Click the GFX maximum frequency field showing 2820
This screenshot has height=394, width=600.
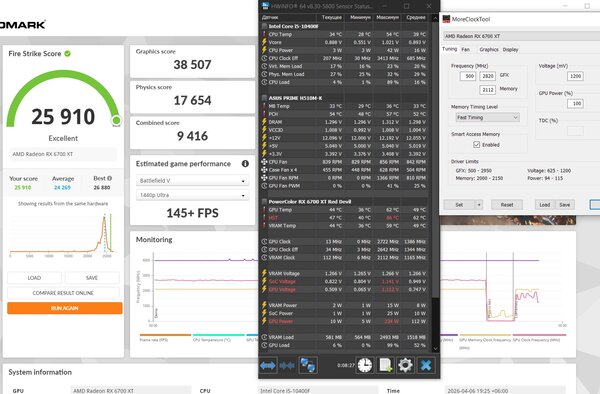488,76
